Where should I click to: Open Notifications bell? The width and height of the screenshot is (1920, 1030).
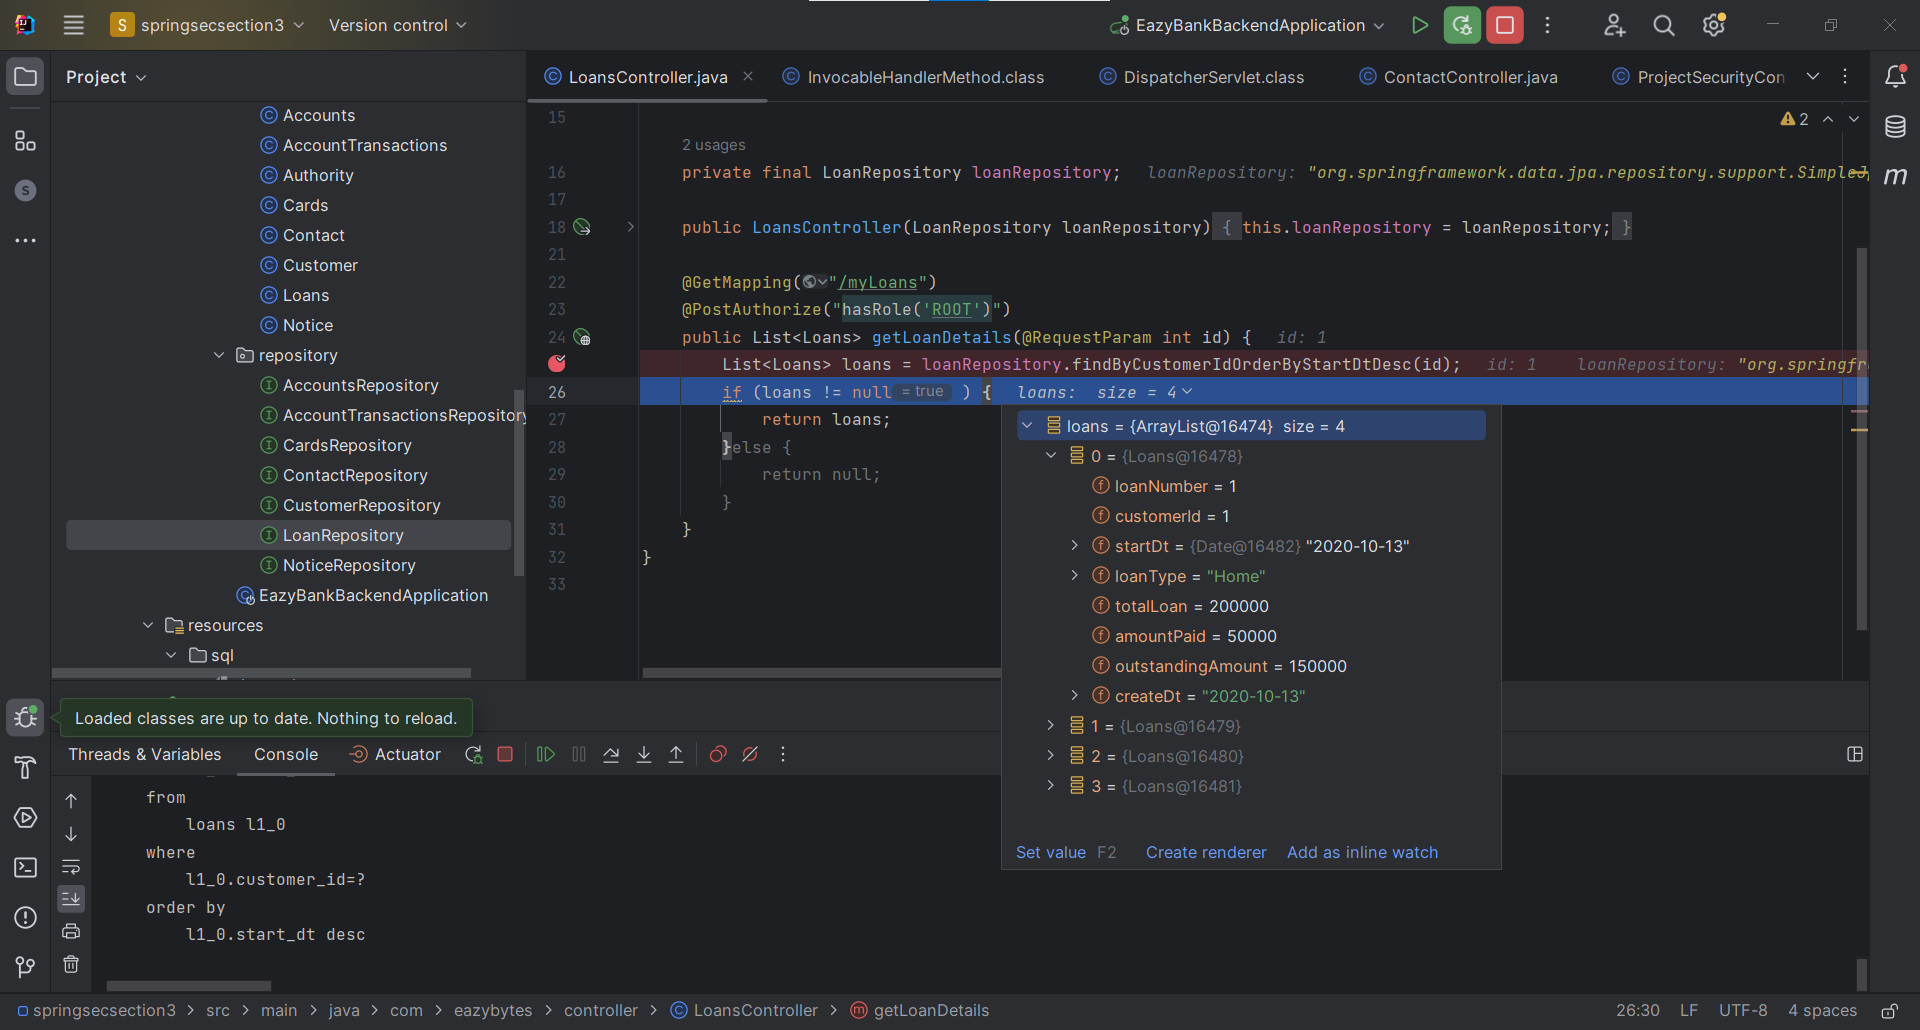pos(1895,76)
